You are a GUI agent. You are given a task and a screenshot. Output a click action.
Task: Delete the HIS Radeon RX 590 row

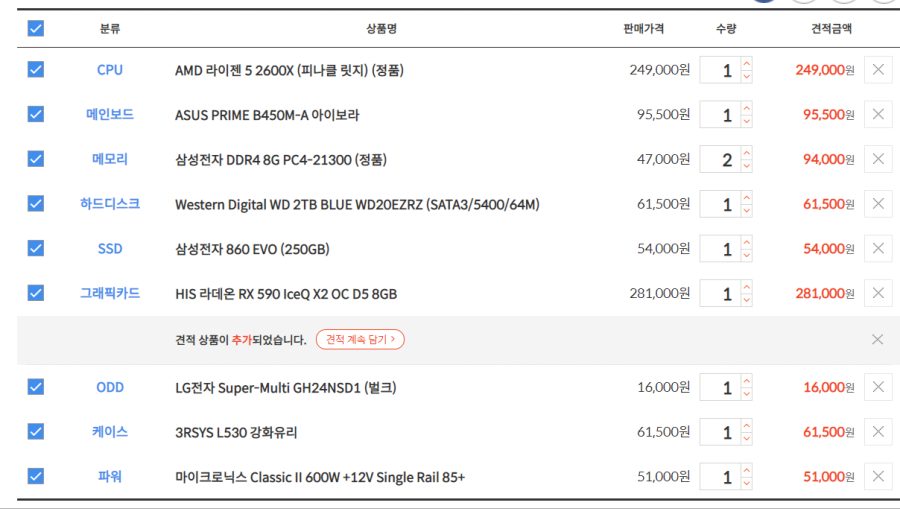(878, 293)
